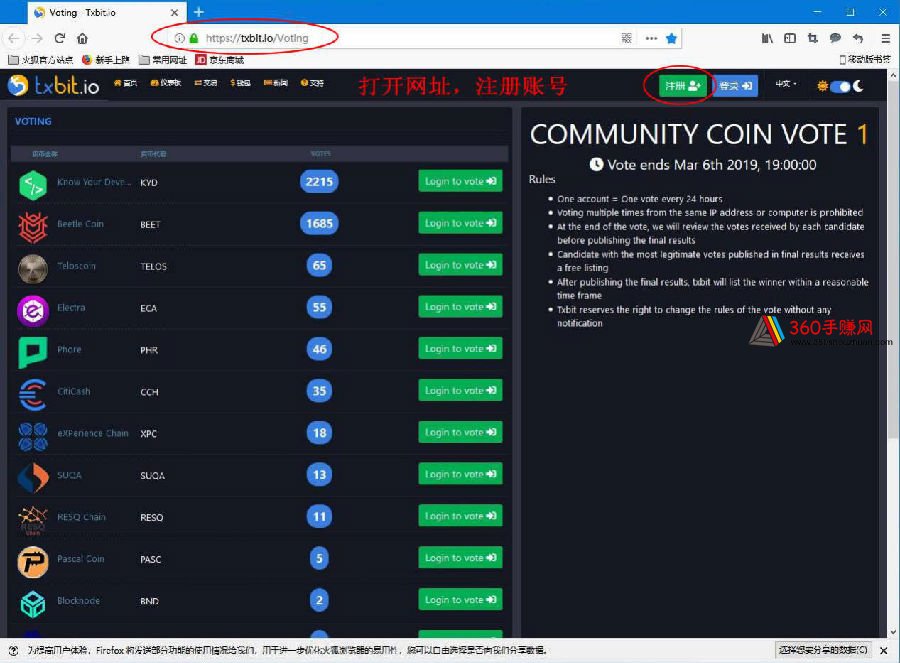Click the Pascal Coin orange logo
Viewport: 900px width, 663px height.
[x=33, y=561]
